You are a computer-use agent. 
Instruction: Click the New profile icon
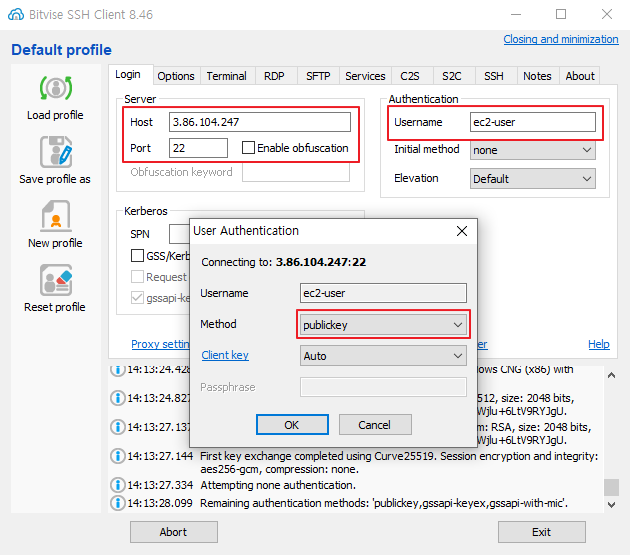pos(56,216)
